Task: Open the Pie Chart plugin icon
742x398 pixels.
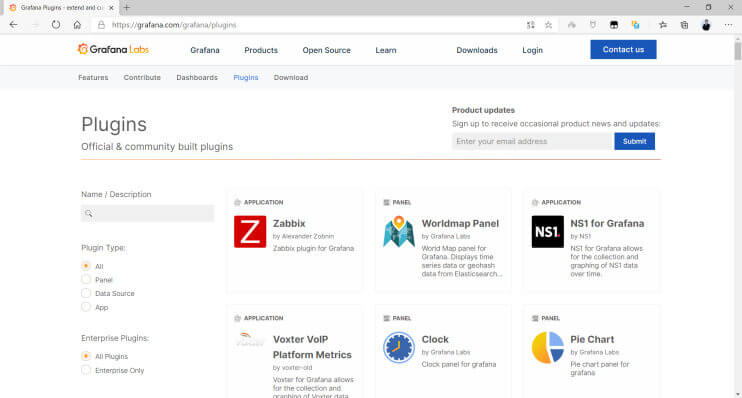Action: (x=548, y=347)
